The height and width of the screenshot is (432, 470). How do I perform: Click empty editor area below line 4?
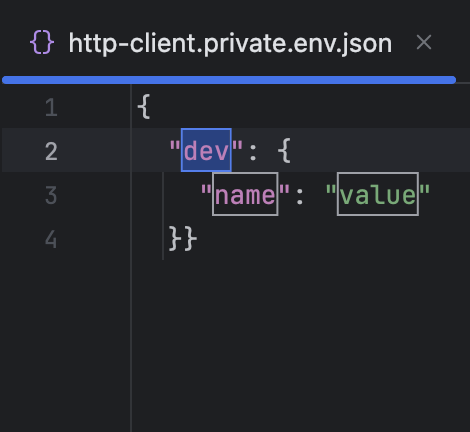(300, 343)
